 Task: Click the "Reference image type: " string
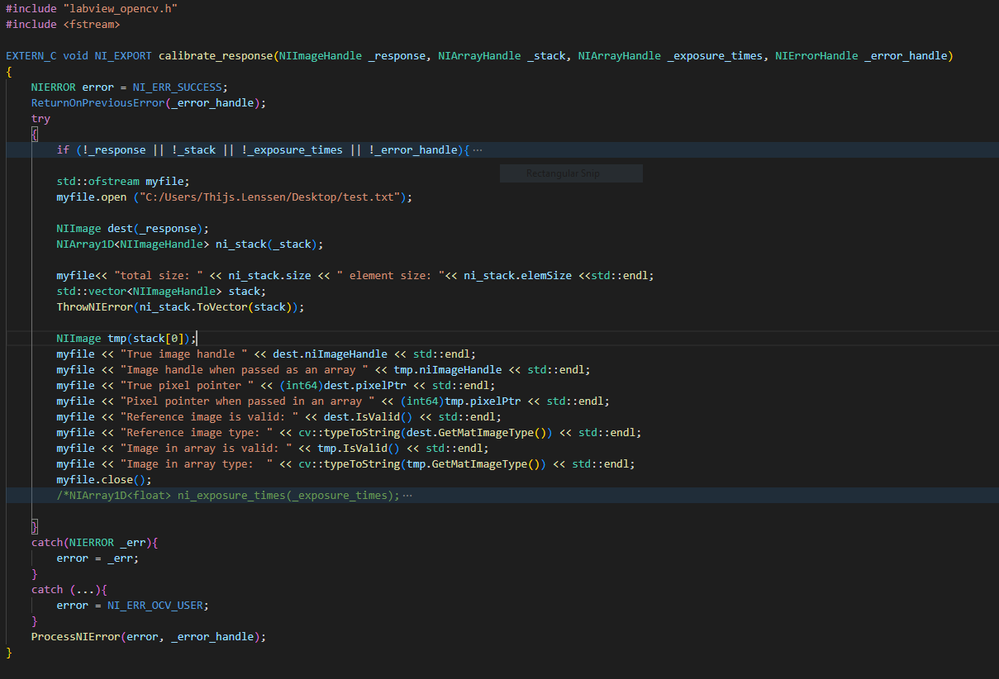197,432
